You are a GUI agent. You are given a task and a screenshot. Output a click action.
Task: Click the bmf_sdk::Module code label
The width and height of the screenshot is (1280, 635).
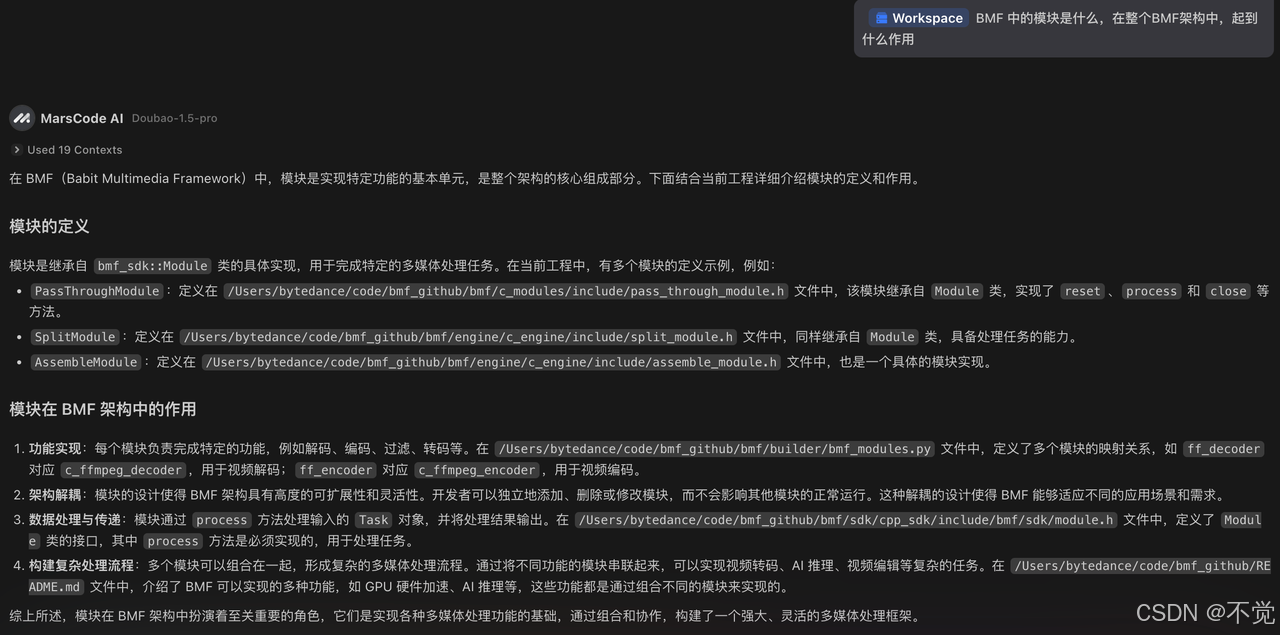pos(153,266)
